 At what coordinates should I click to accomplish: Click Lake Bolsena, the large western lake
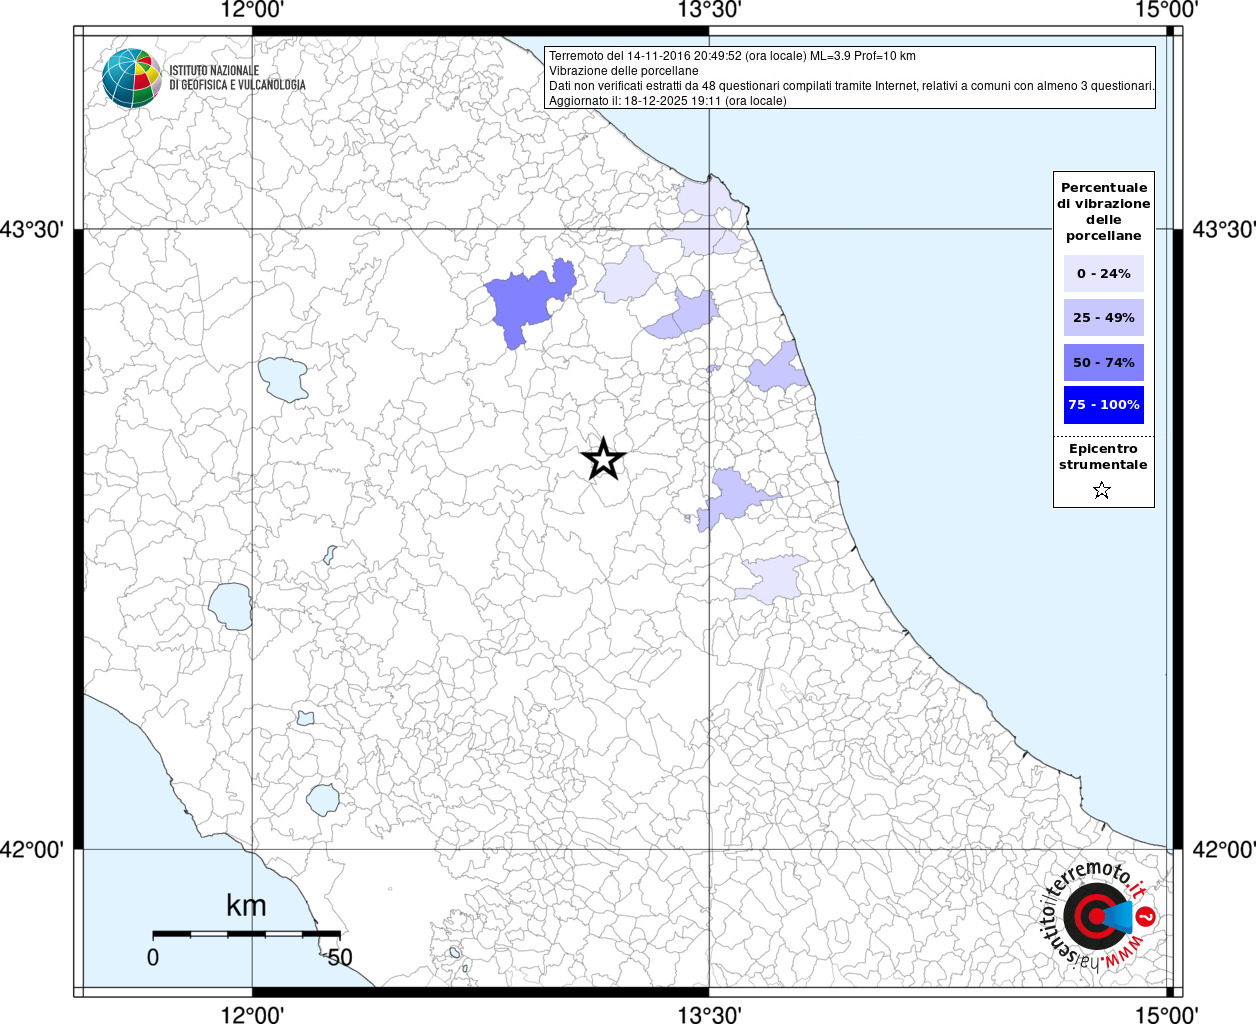(x=231, y=606)
